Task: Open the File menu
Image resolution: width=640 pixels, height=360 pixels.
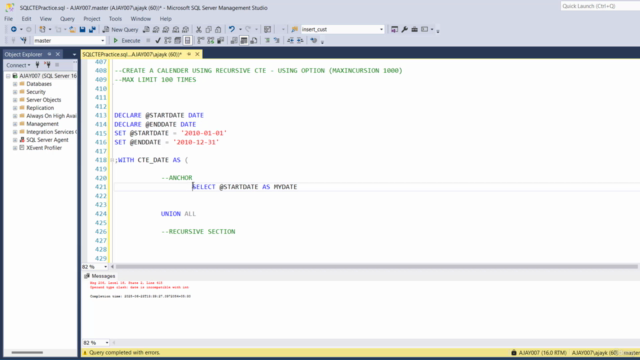Action: pyautogui.click(x=8, y=19)
